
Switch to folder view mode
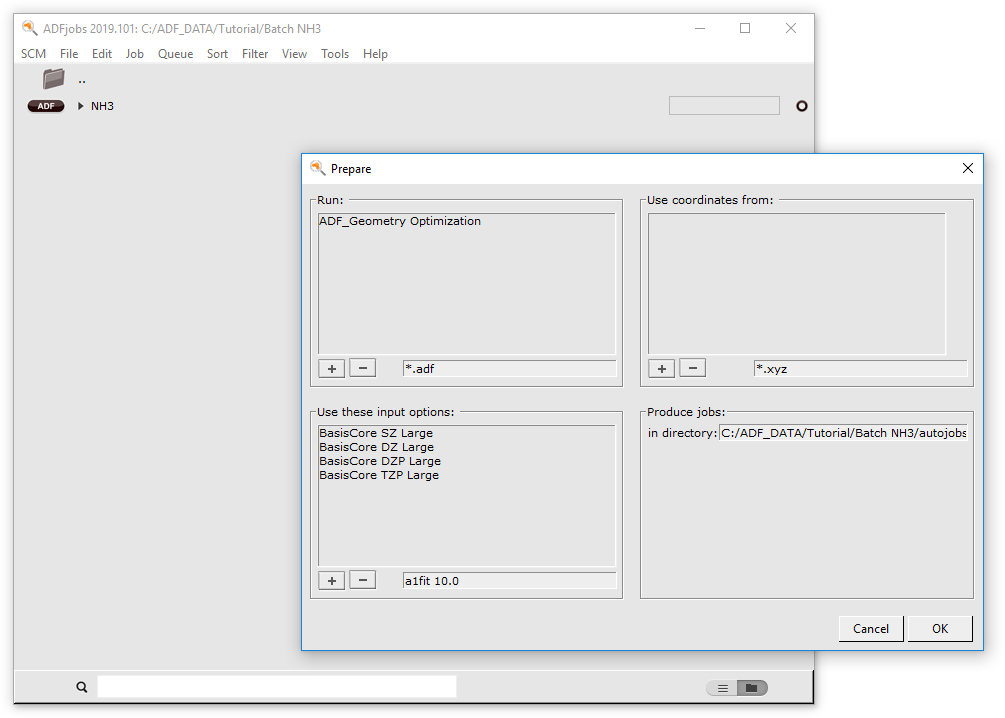coord(749,687)
